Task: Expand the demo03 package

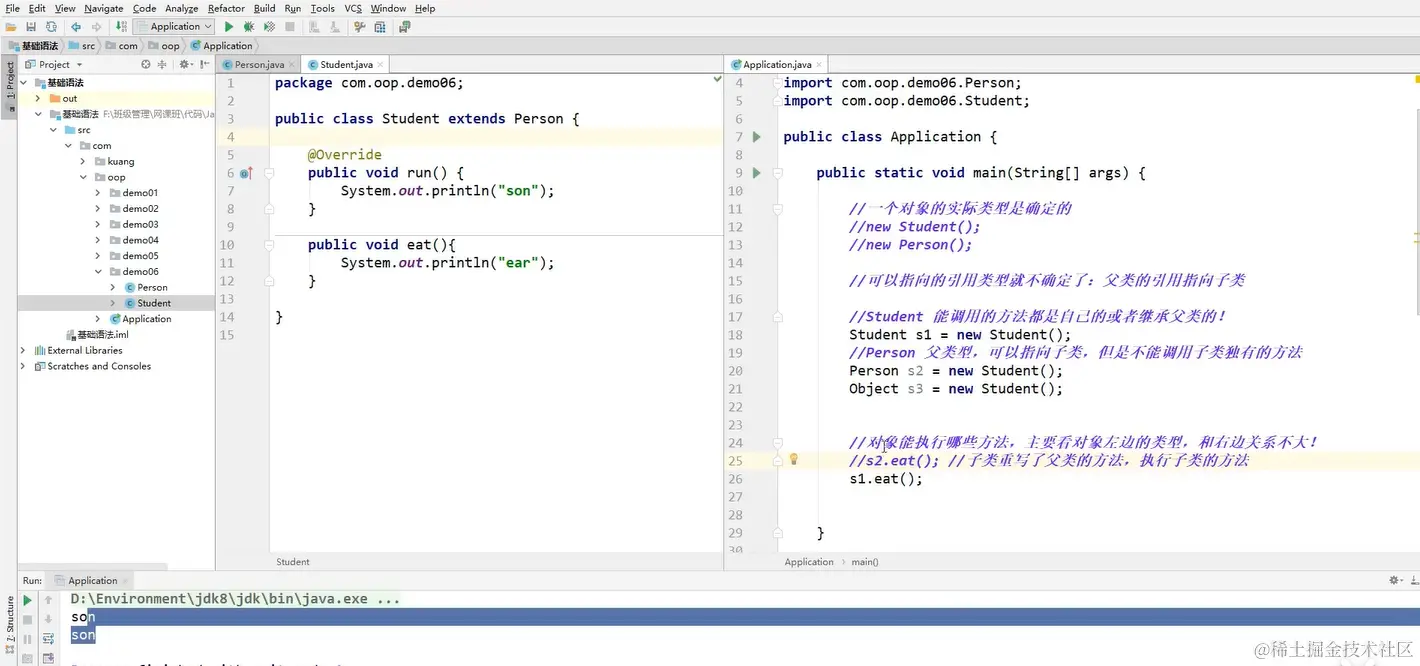Action: click(98, 224)
